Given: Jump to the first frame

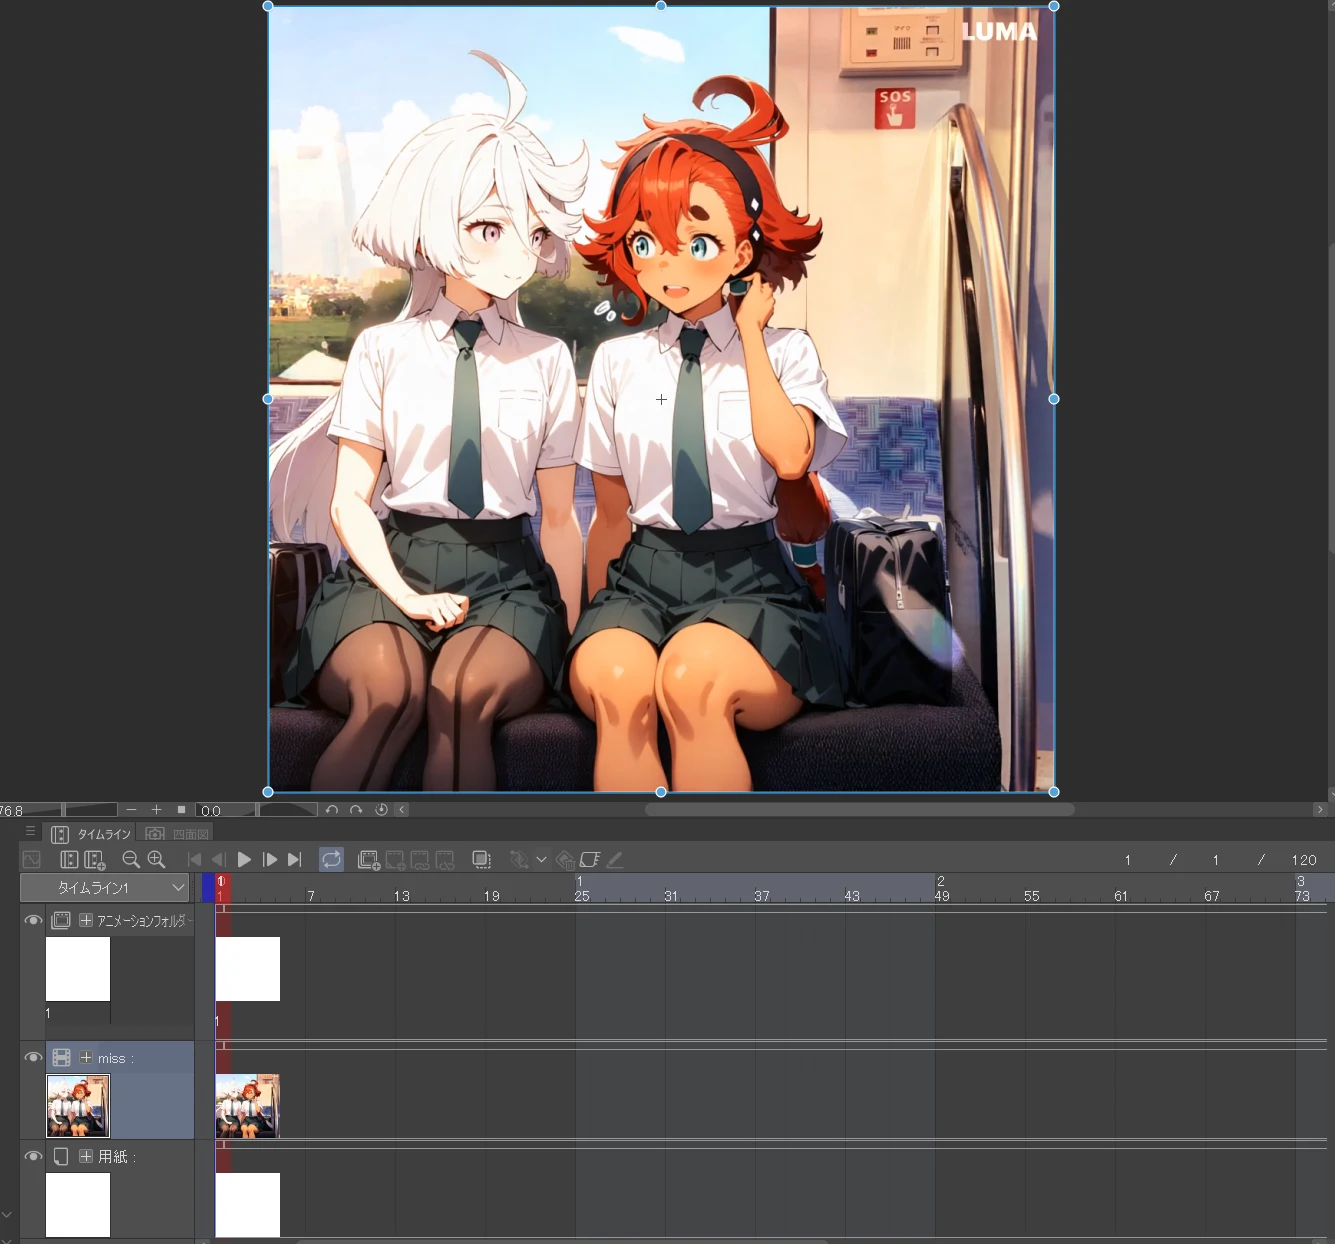Looking at the screenshot, I should 195,860.
